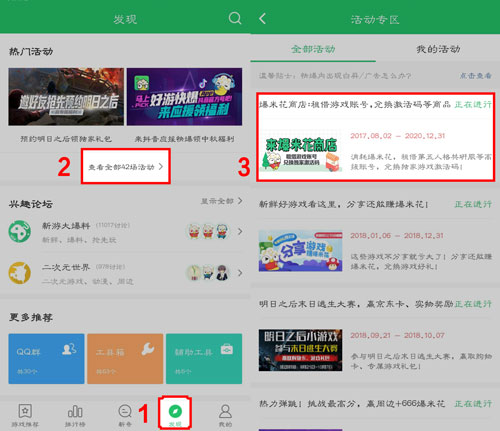Select the 新鲜好游戏看这里 activity title
Image resolution: width=500 pixels, height=431 pixels.
point(344,204)
